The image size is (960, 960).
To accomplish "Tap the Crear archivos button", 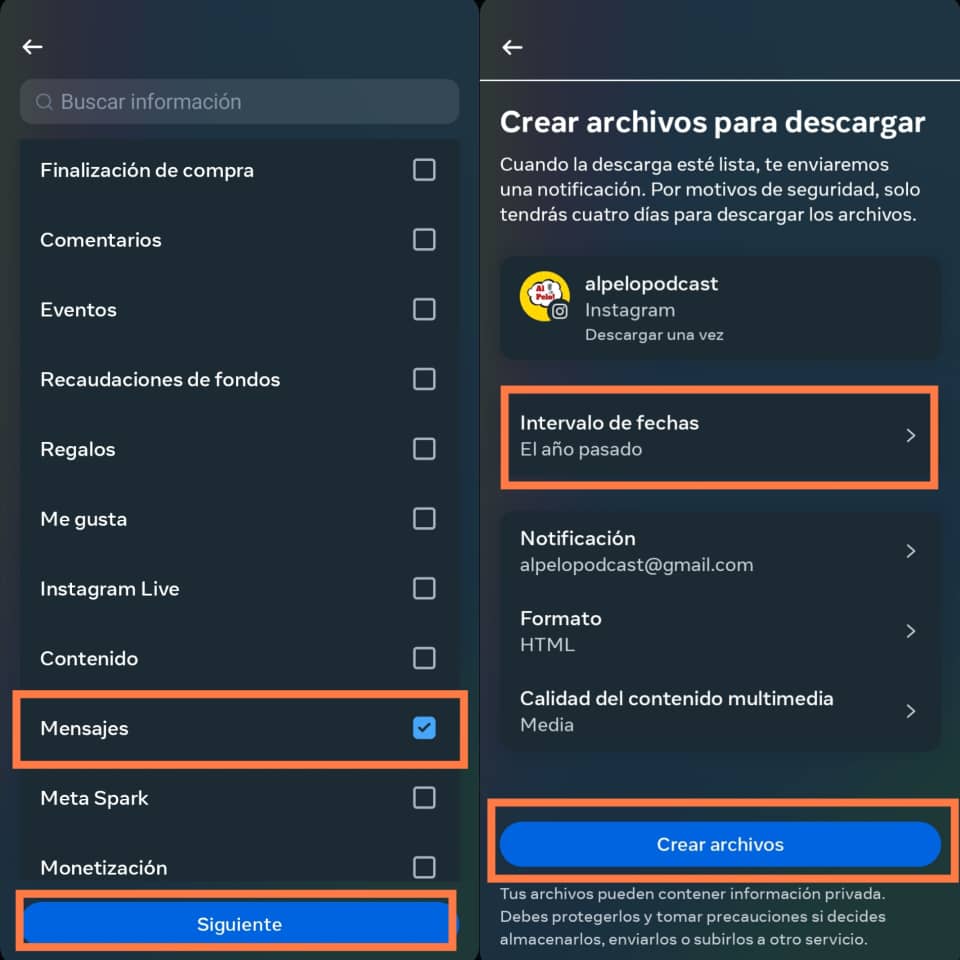I will pyautogui.click(x=720, y=844).
